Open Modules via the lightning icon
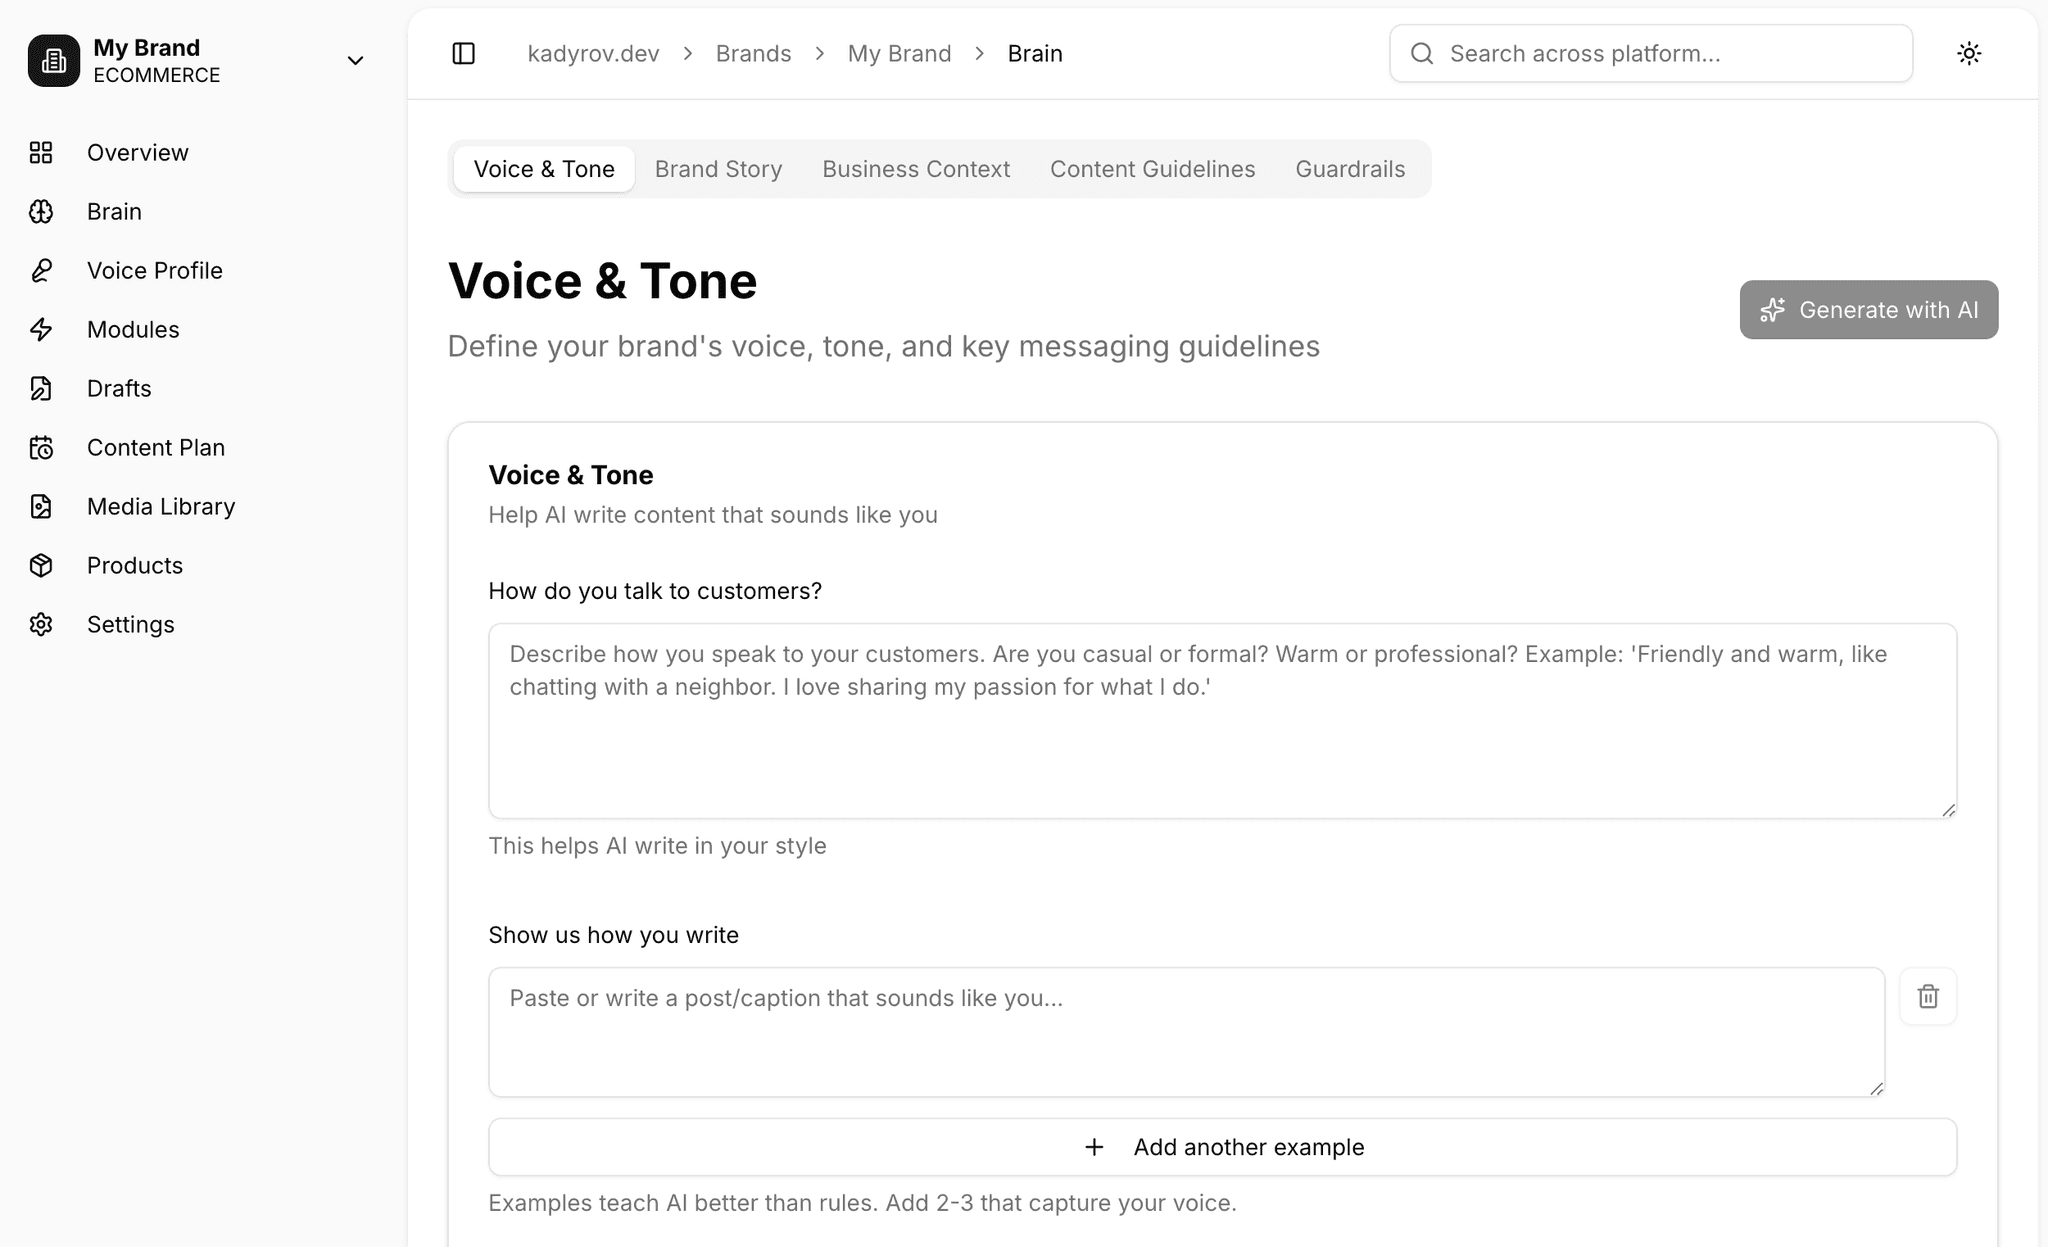The image size is (2048, 1247). [41, 329]
